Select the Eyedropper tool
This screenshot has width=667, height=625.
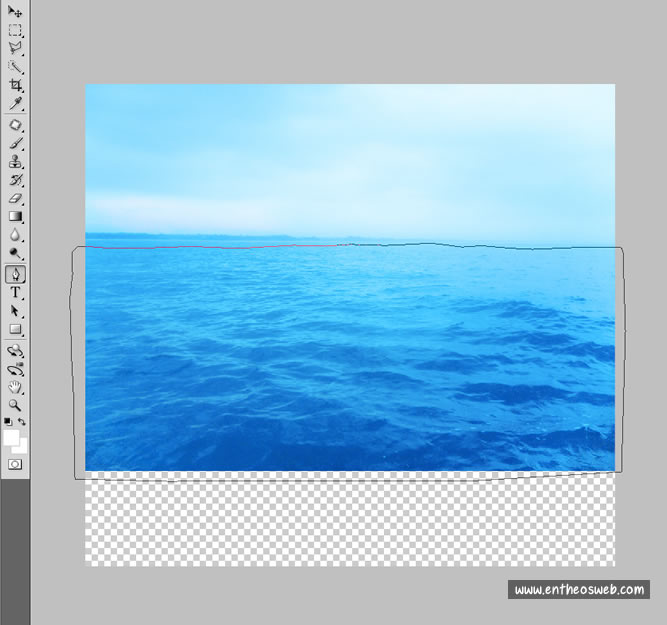click(15, 103)
